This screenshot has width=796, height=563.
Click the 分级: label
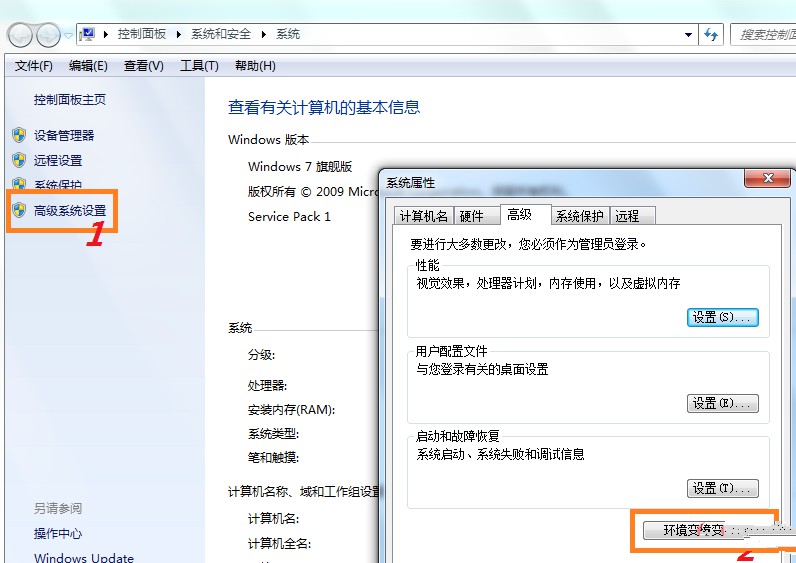(x=261, y=354)
